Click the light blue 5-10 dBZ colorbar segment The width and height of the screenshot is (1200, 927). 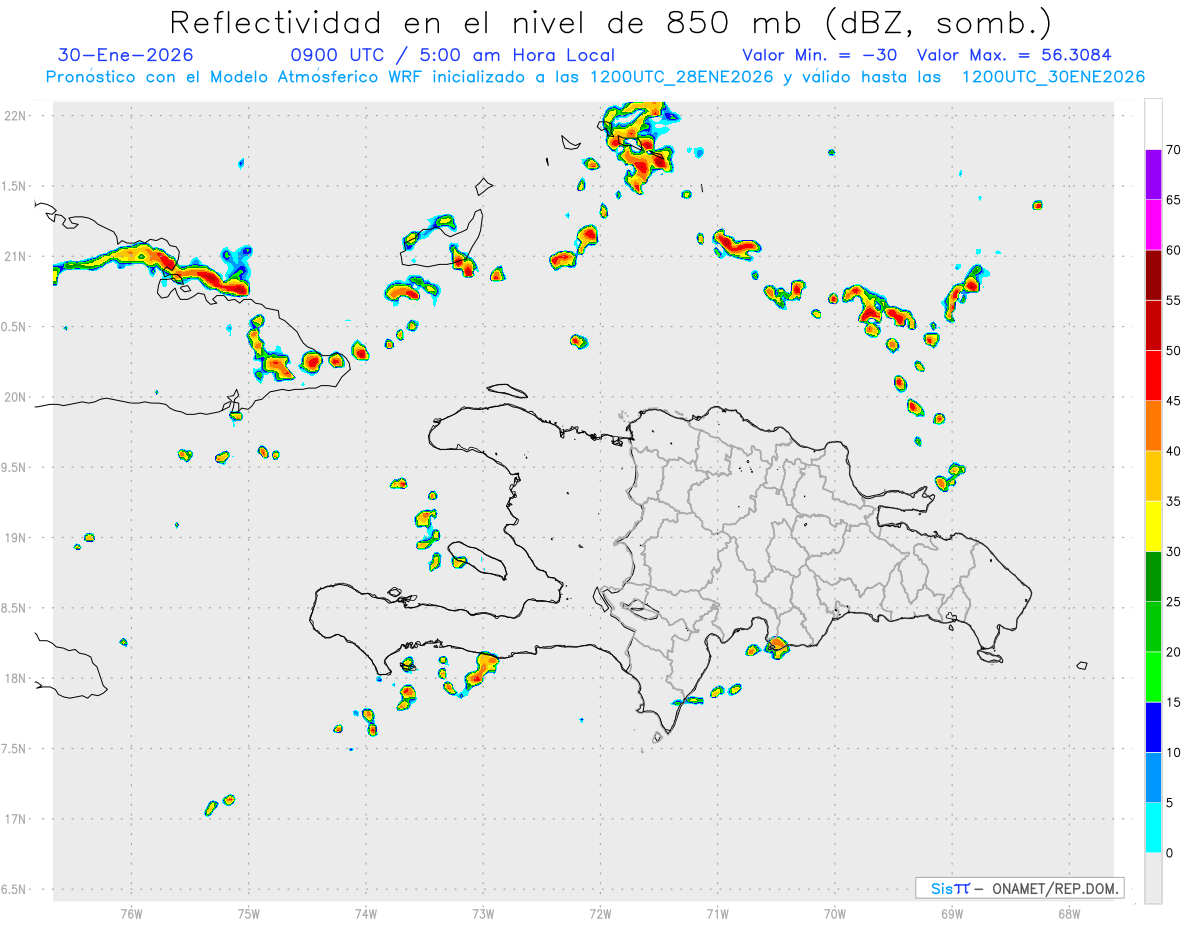pos(1153,778)
